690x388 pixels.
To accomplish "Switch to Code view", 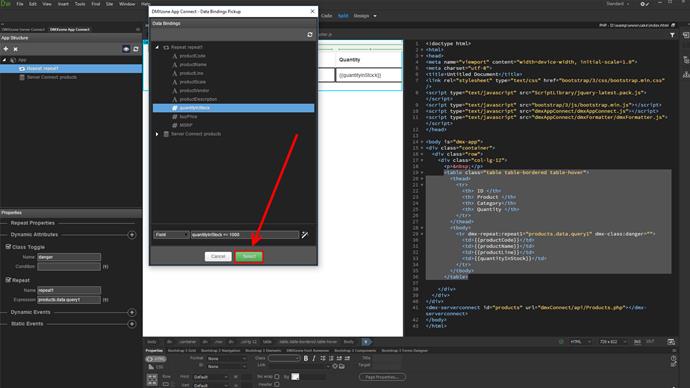I will click(x=327, y=16).
